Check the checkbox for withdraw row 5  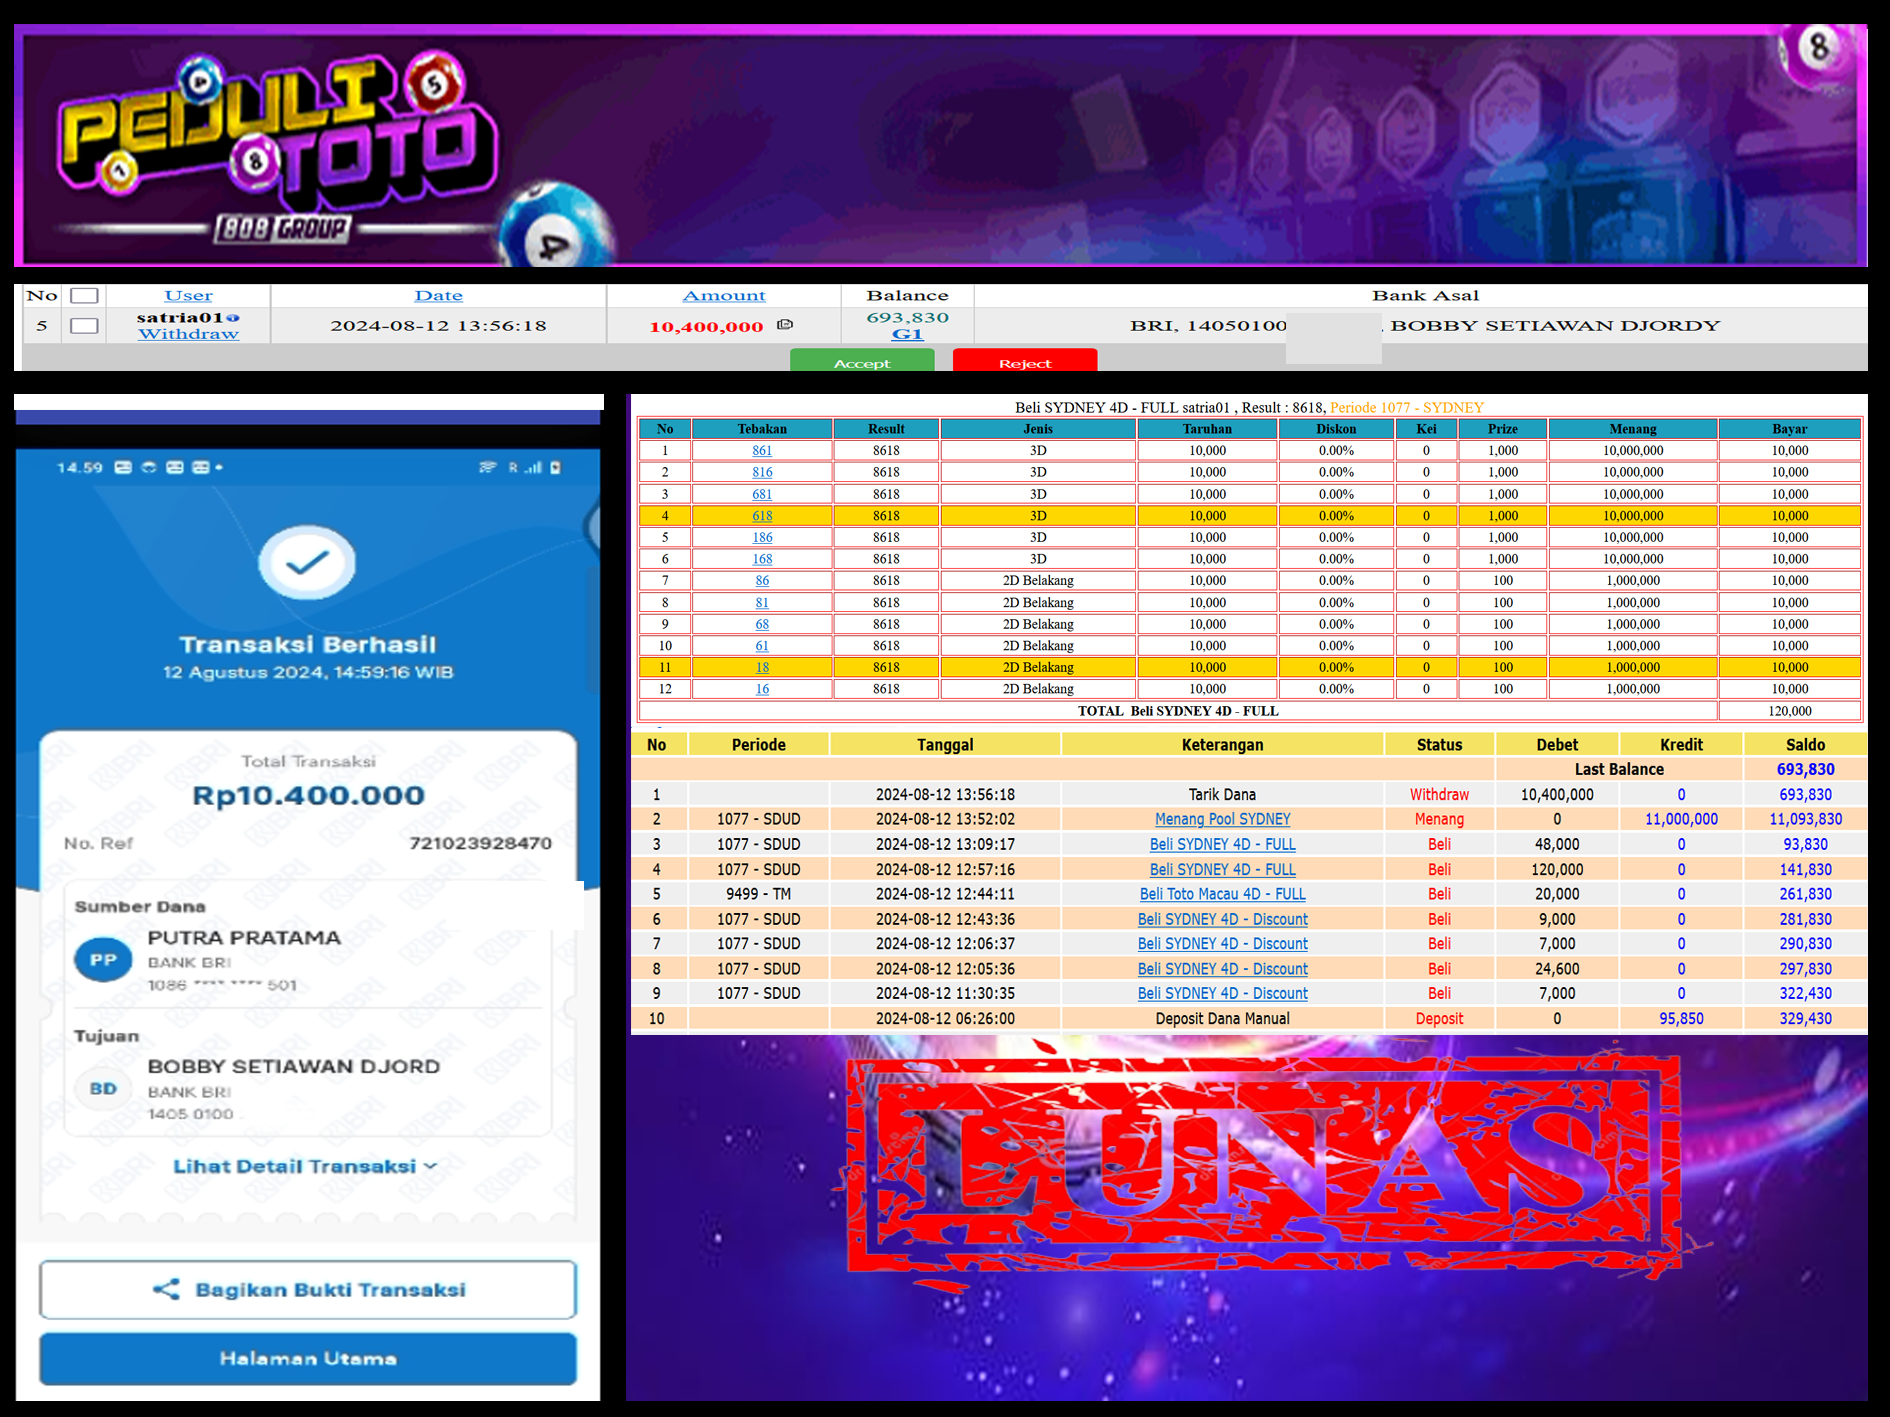pos(84,326)
